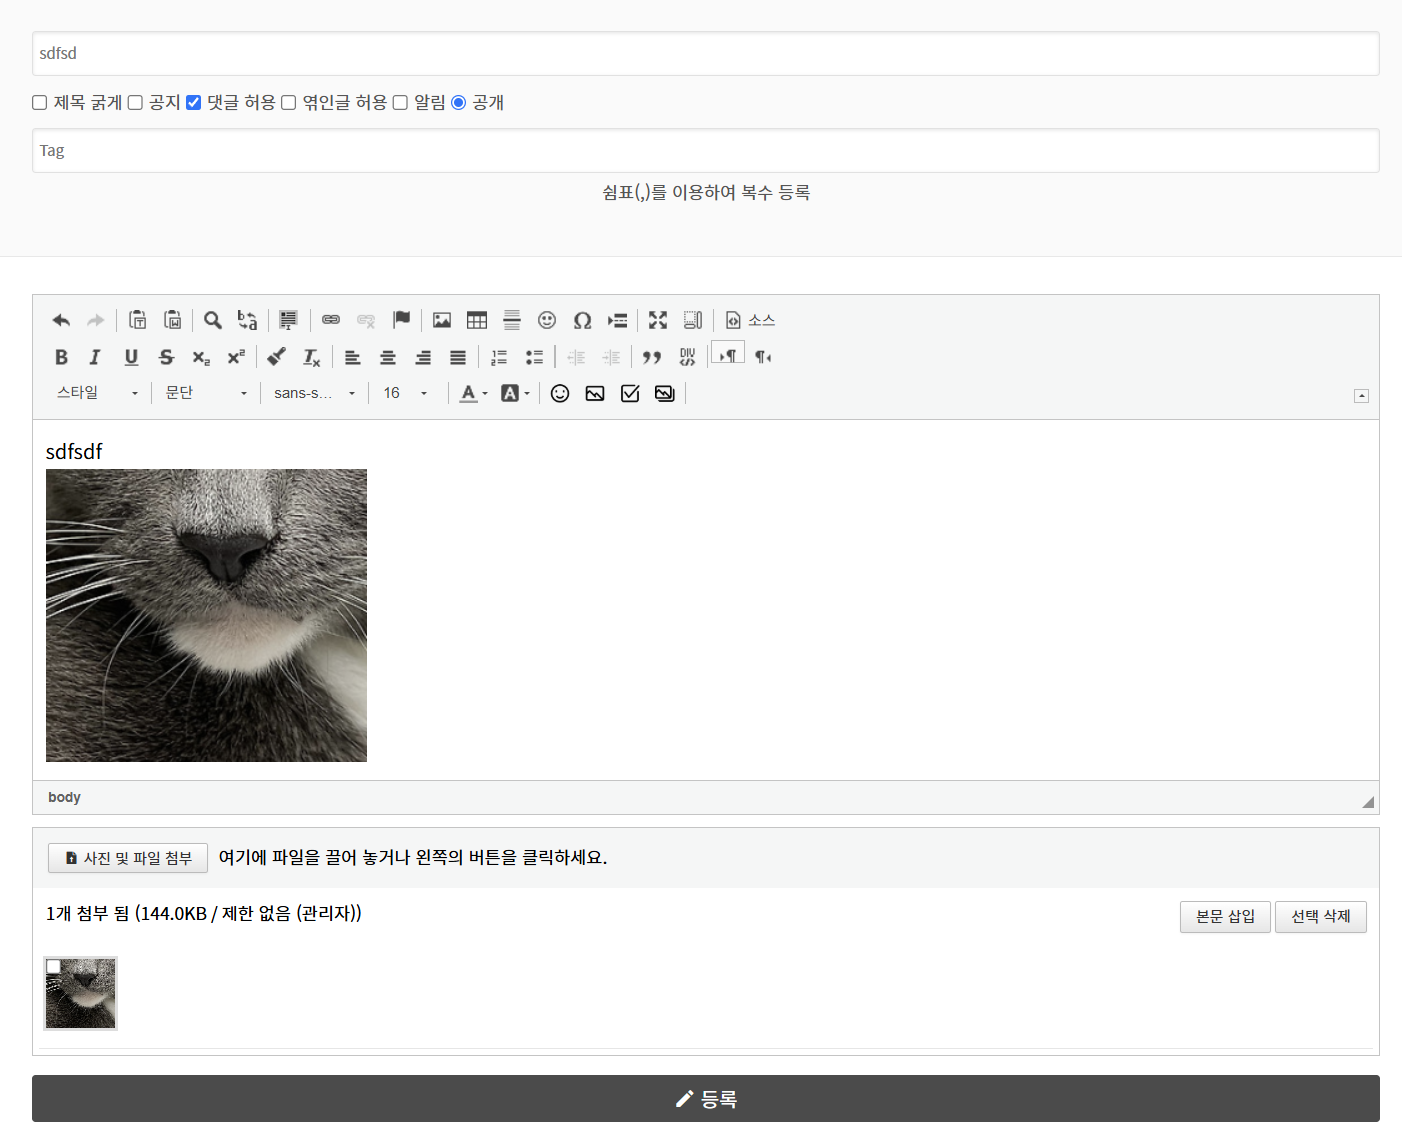Copy formatting with paintbrush
This screenshot has width=1402, height=1147.
coord(277,357)
